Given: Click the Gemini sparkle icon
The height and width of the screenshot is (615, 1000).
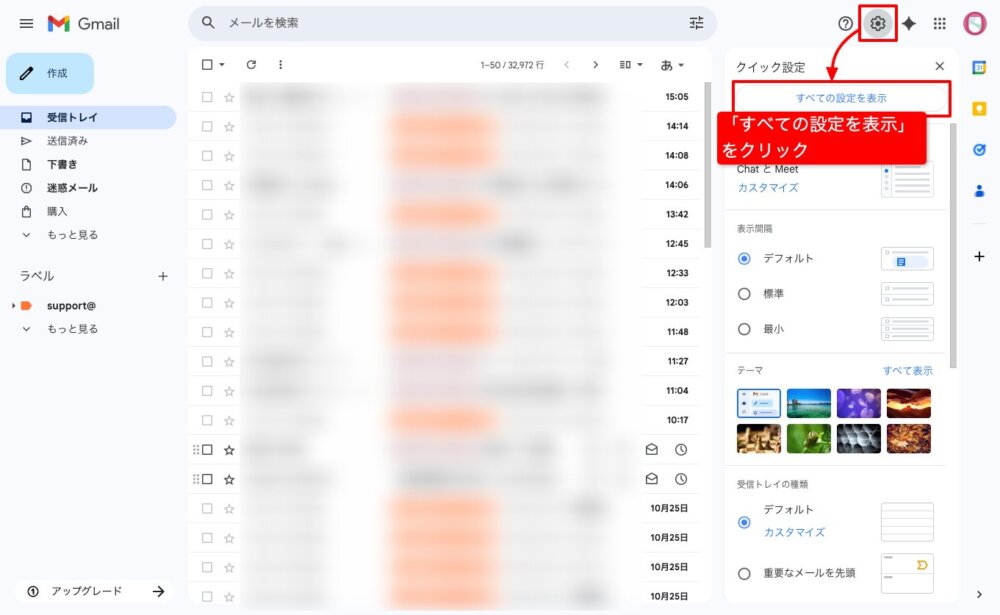Looking at the screenshot, I should click(x=909, y=23).
